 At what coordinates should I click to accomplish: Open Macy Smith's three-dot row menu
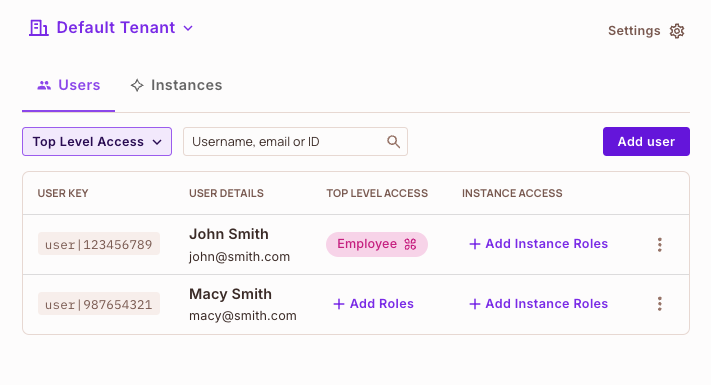(660, 304)
